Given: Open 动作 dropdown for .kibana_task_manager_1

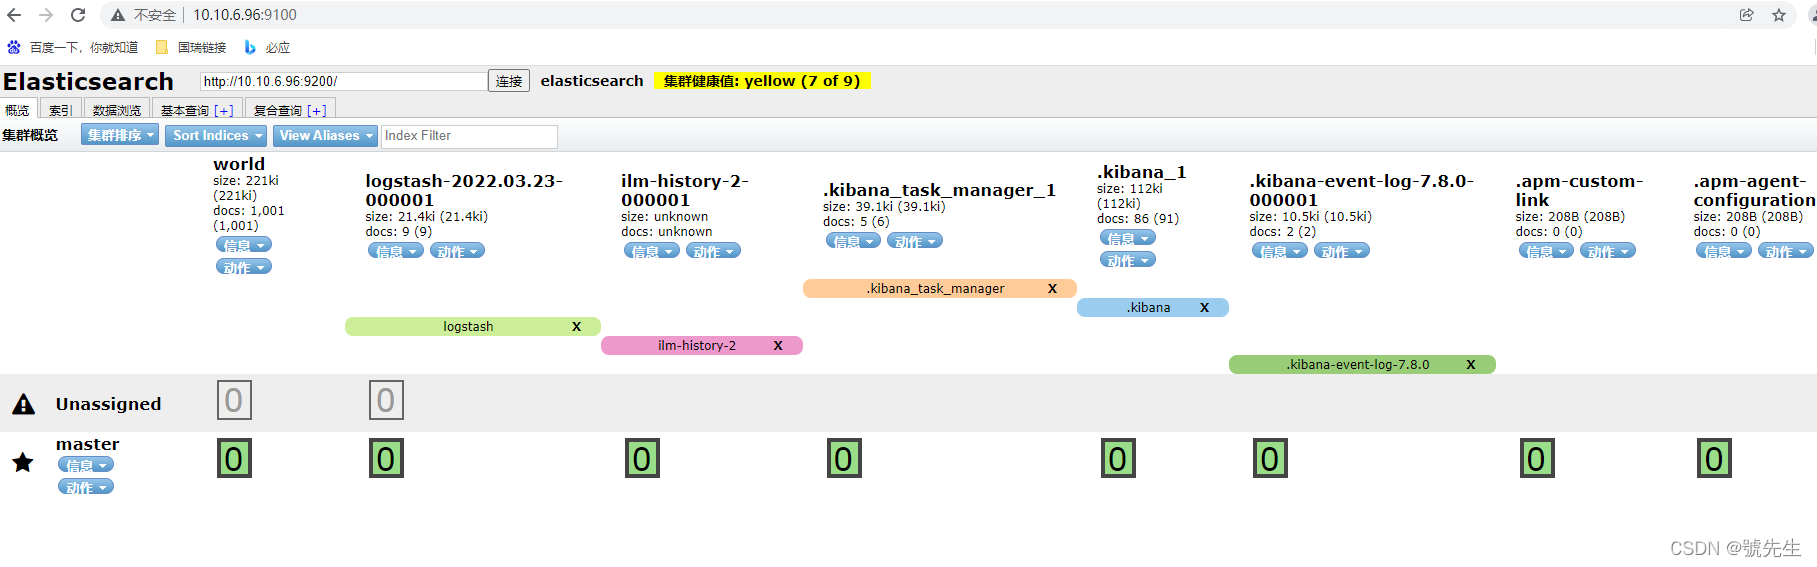Looking at the screenshot, I should 916,241.
